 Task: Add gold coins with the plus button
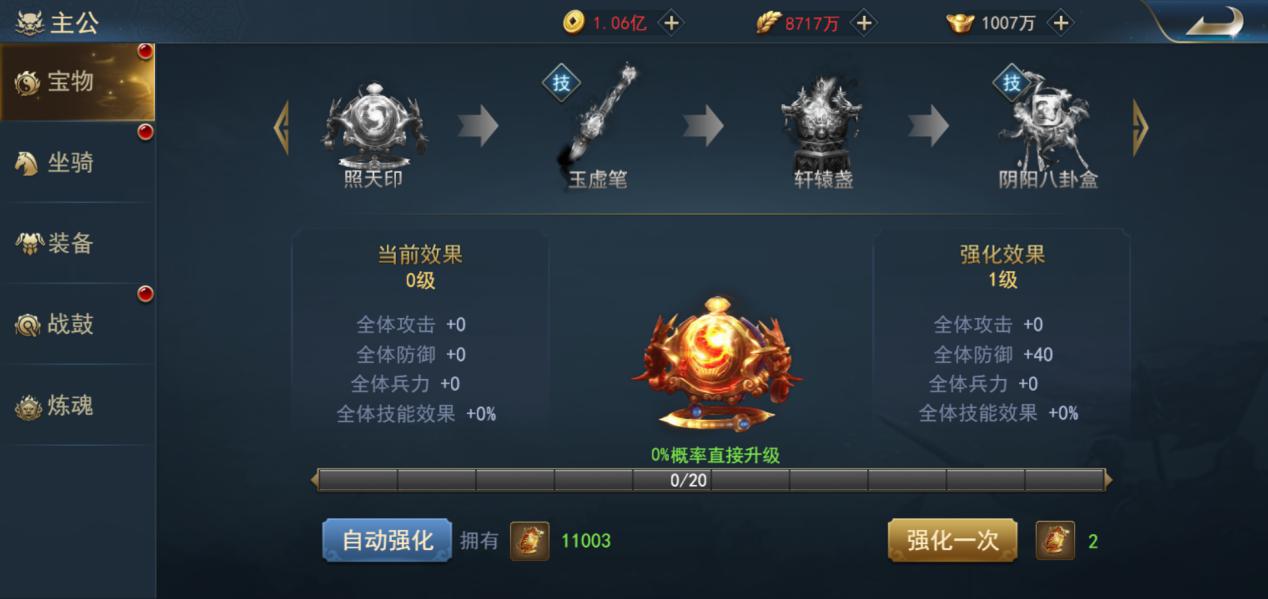coord(671,23)
